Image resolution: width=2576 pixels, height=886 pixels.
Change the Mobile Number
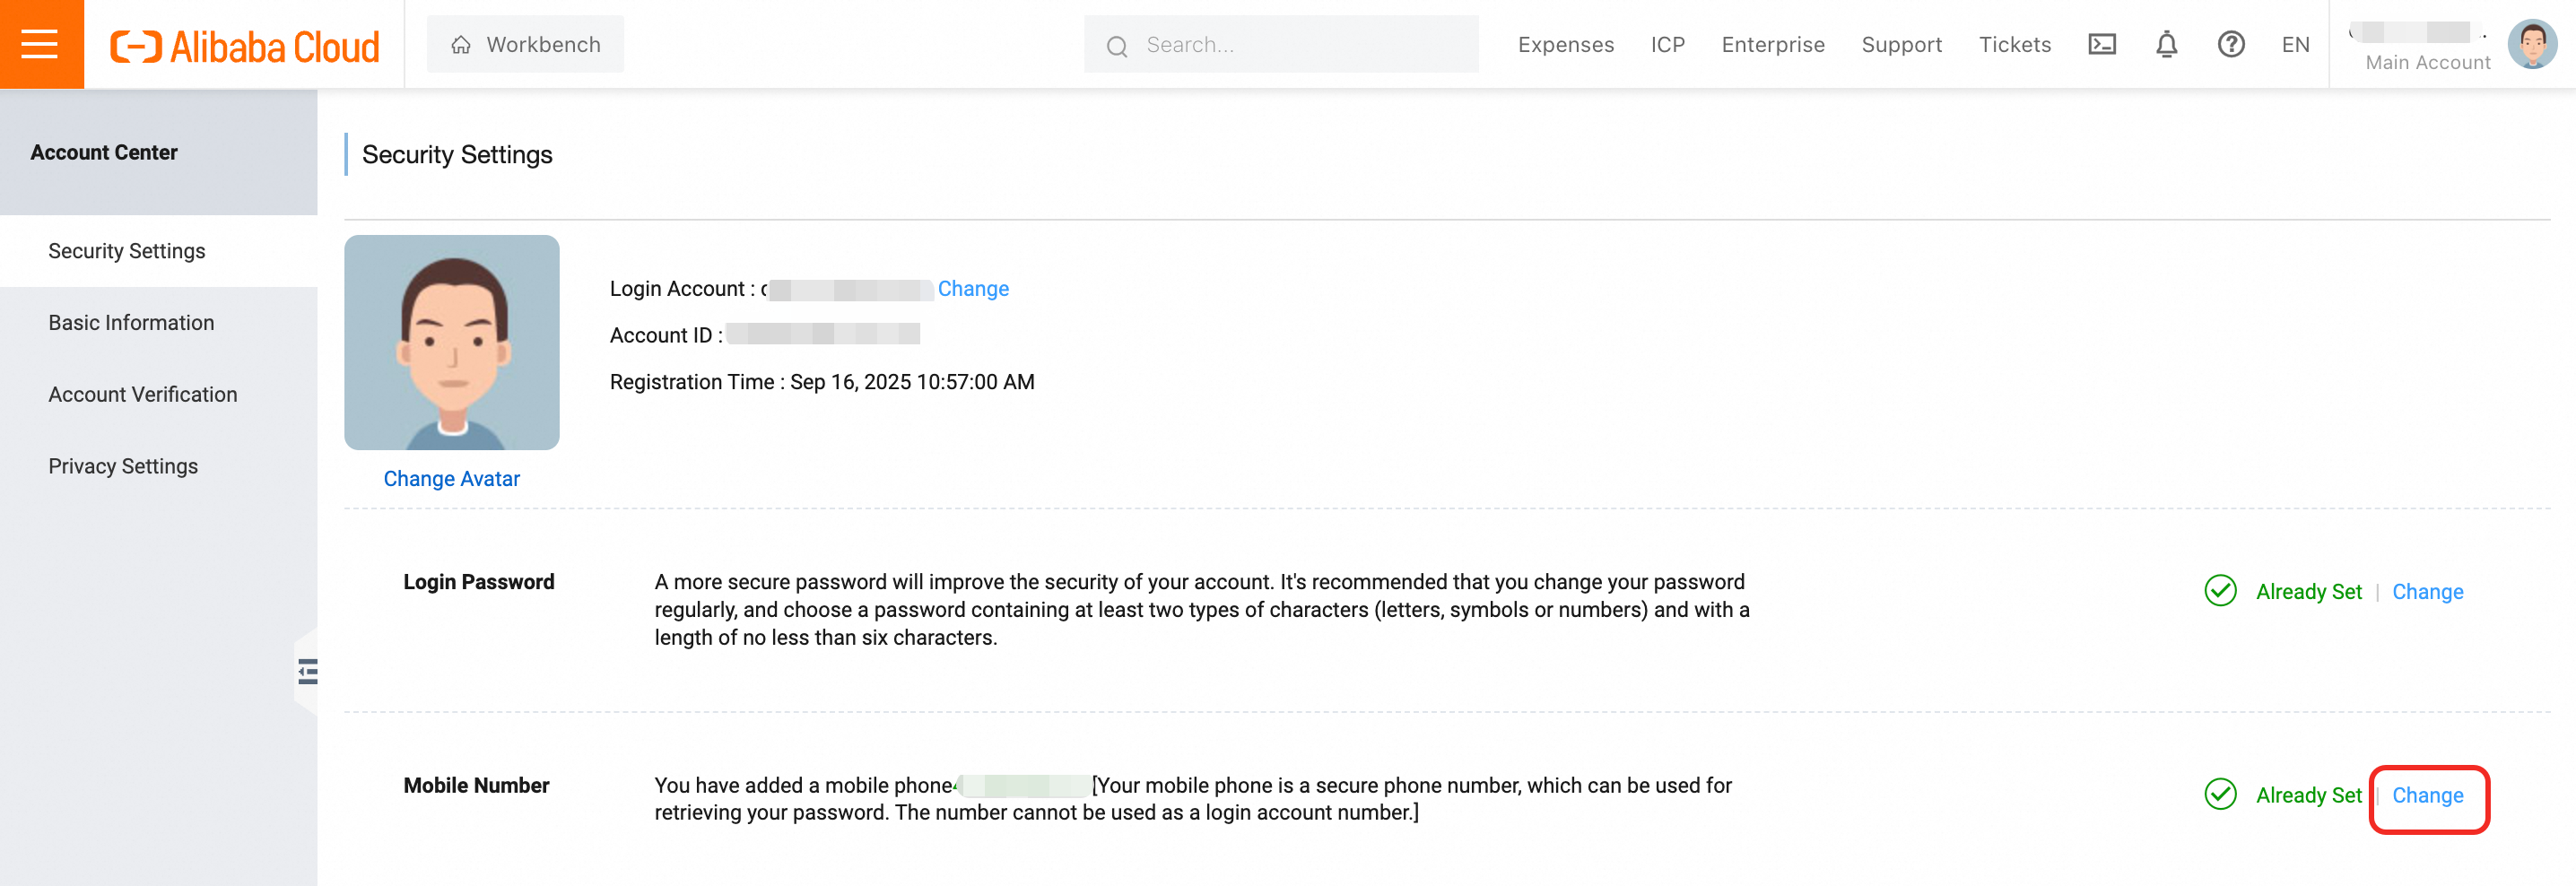click(2427, 795)
